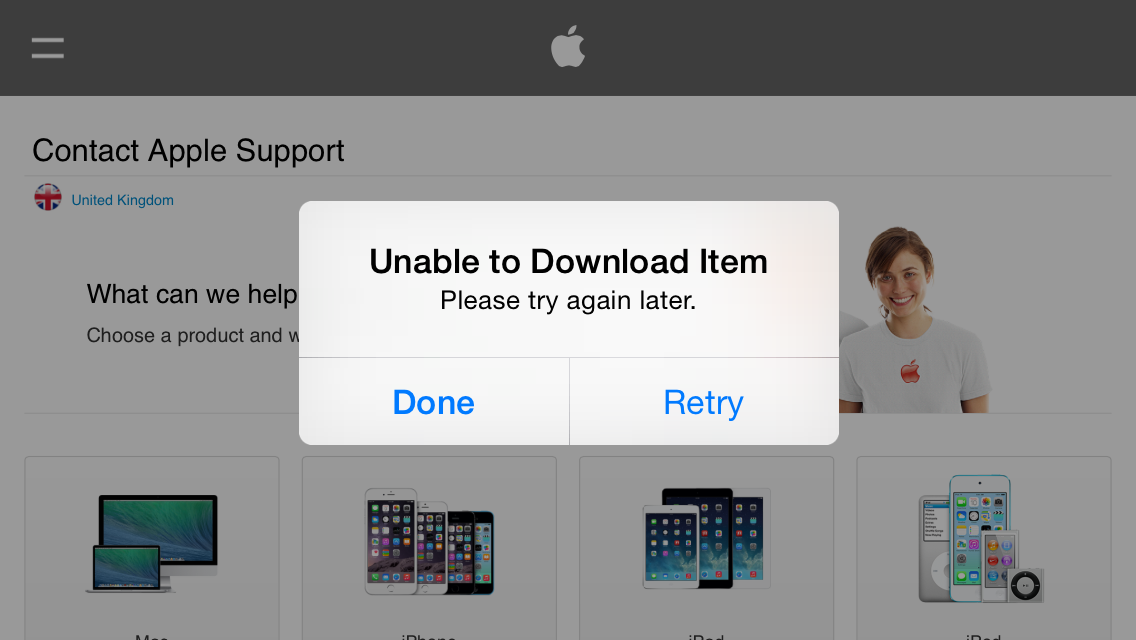
Task: Click the Contact Apple Support heading
Action: (x=188, y=151)
